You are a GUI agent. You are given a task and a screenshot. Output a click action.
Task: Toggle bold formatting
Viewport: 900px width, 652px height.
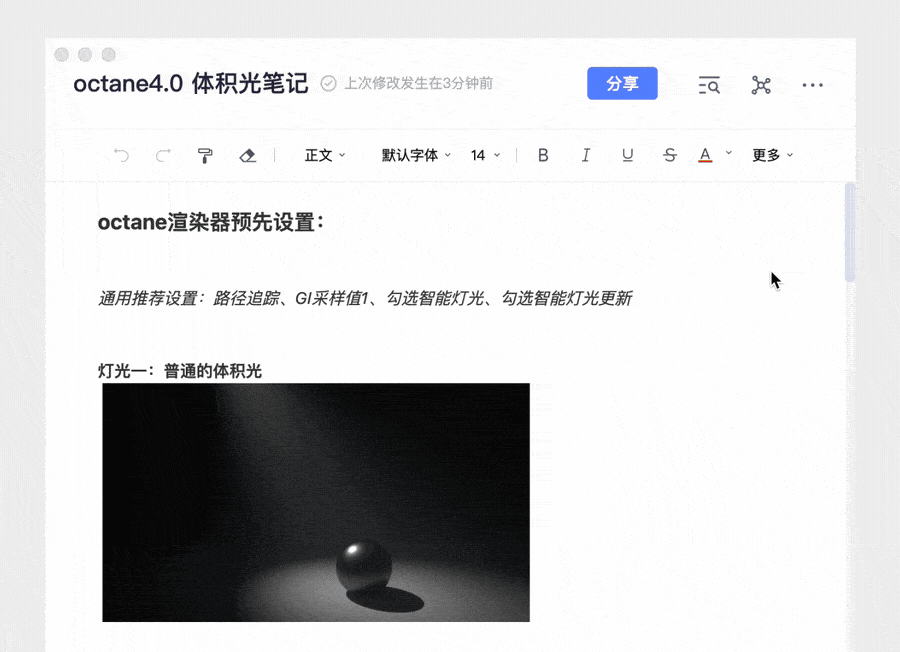pyautogui.click(x=543, y=155)
